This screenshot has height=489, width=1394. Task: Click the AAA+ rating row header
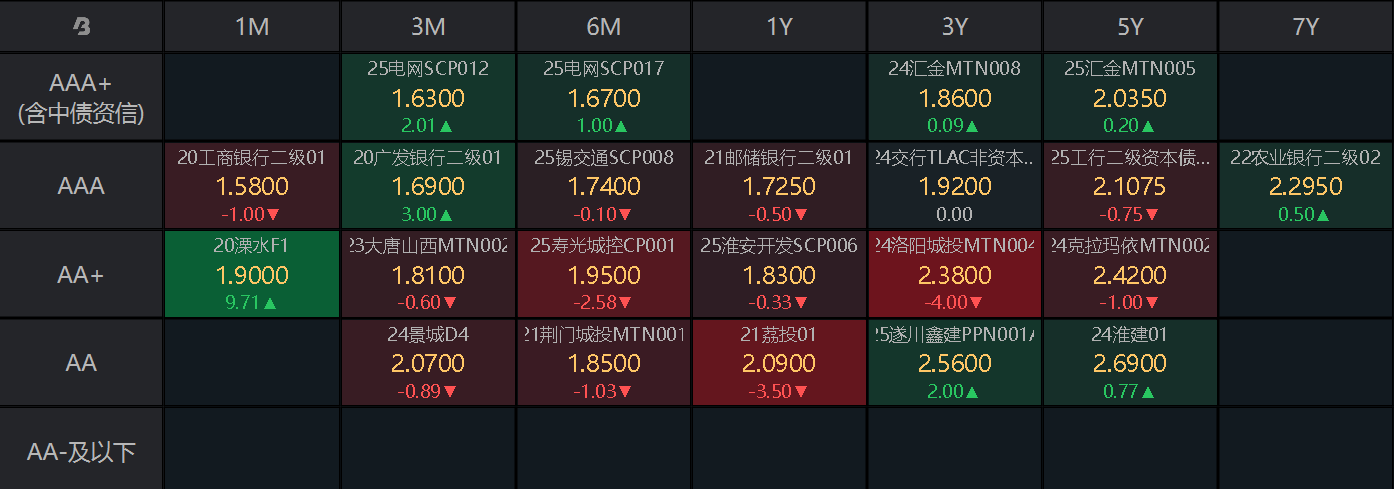pyautogui.click(x=81, y=98)
